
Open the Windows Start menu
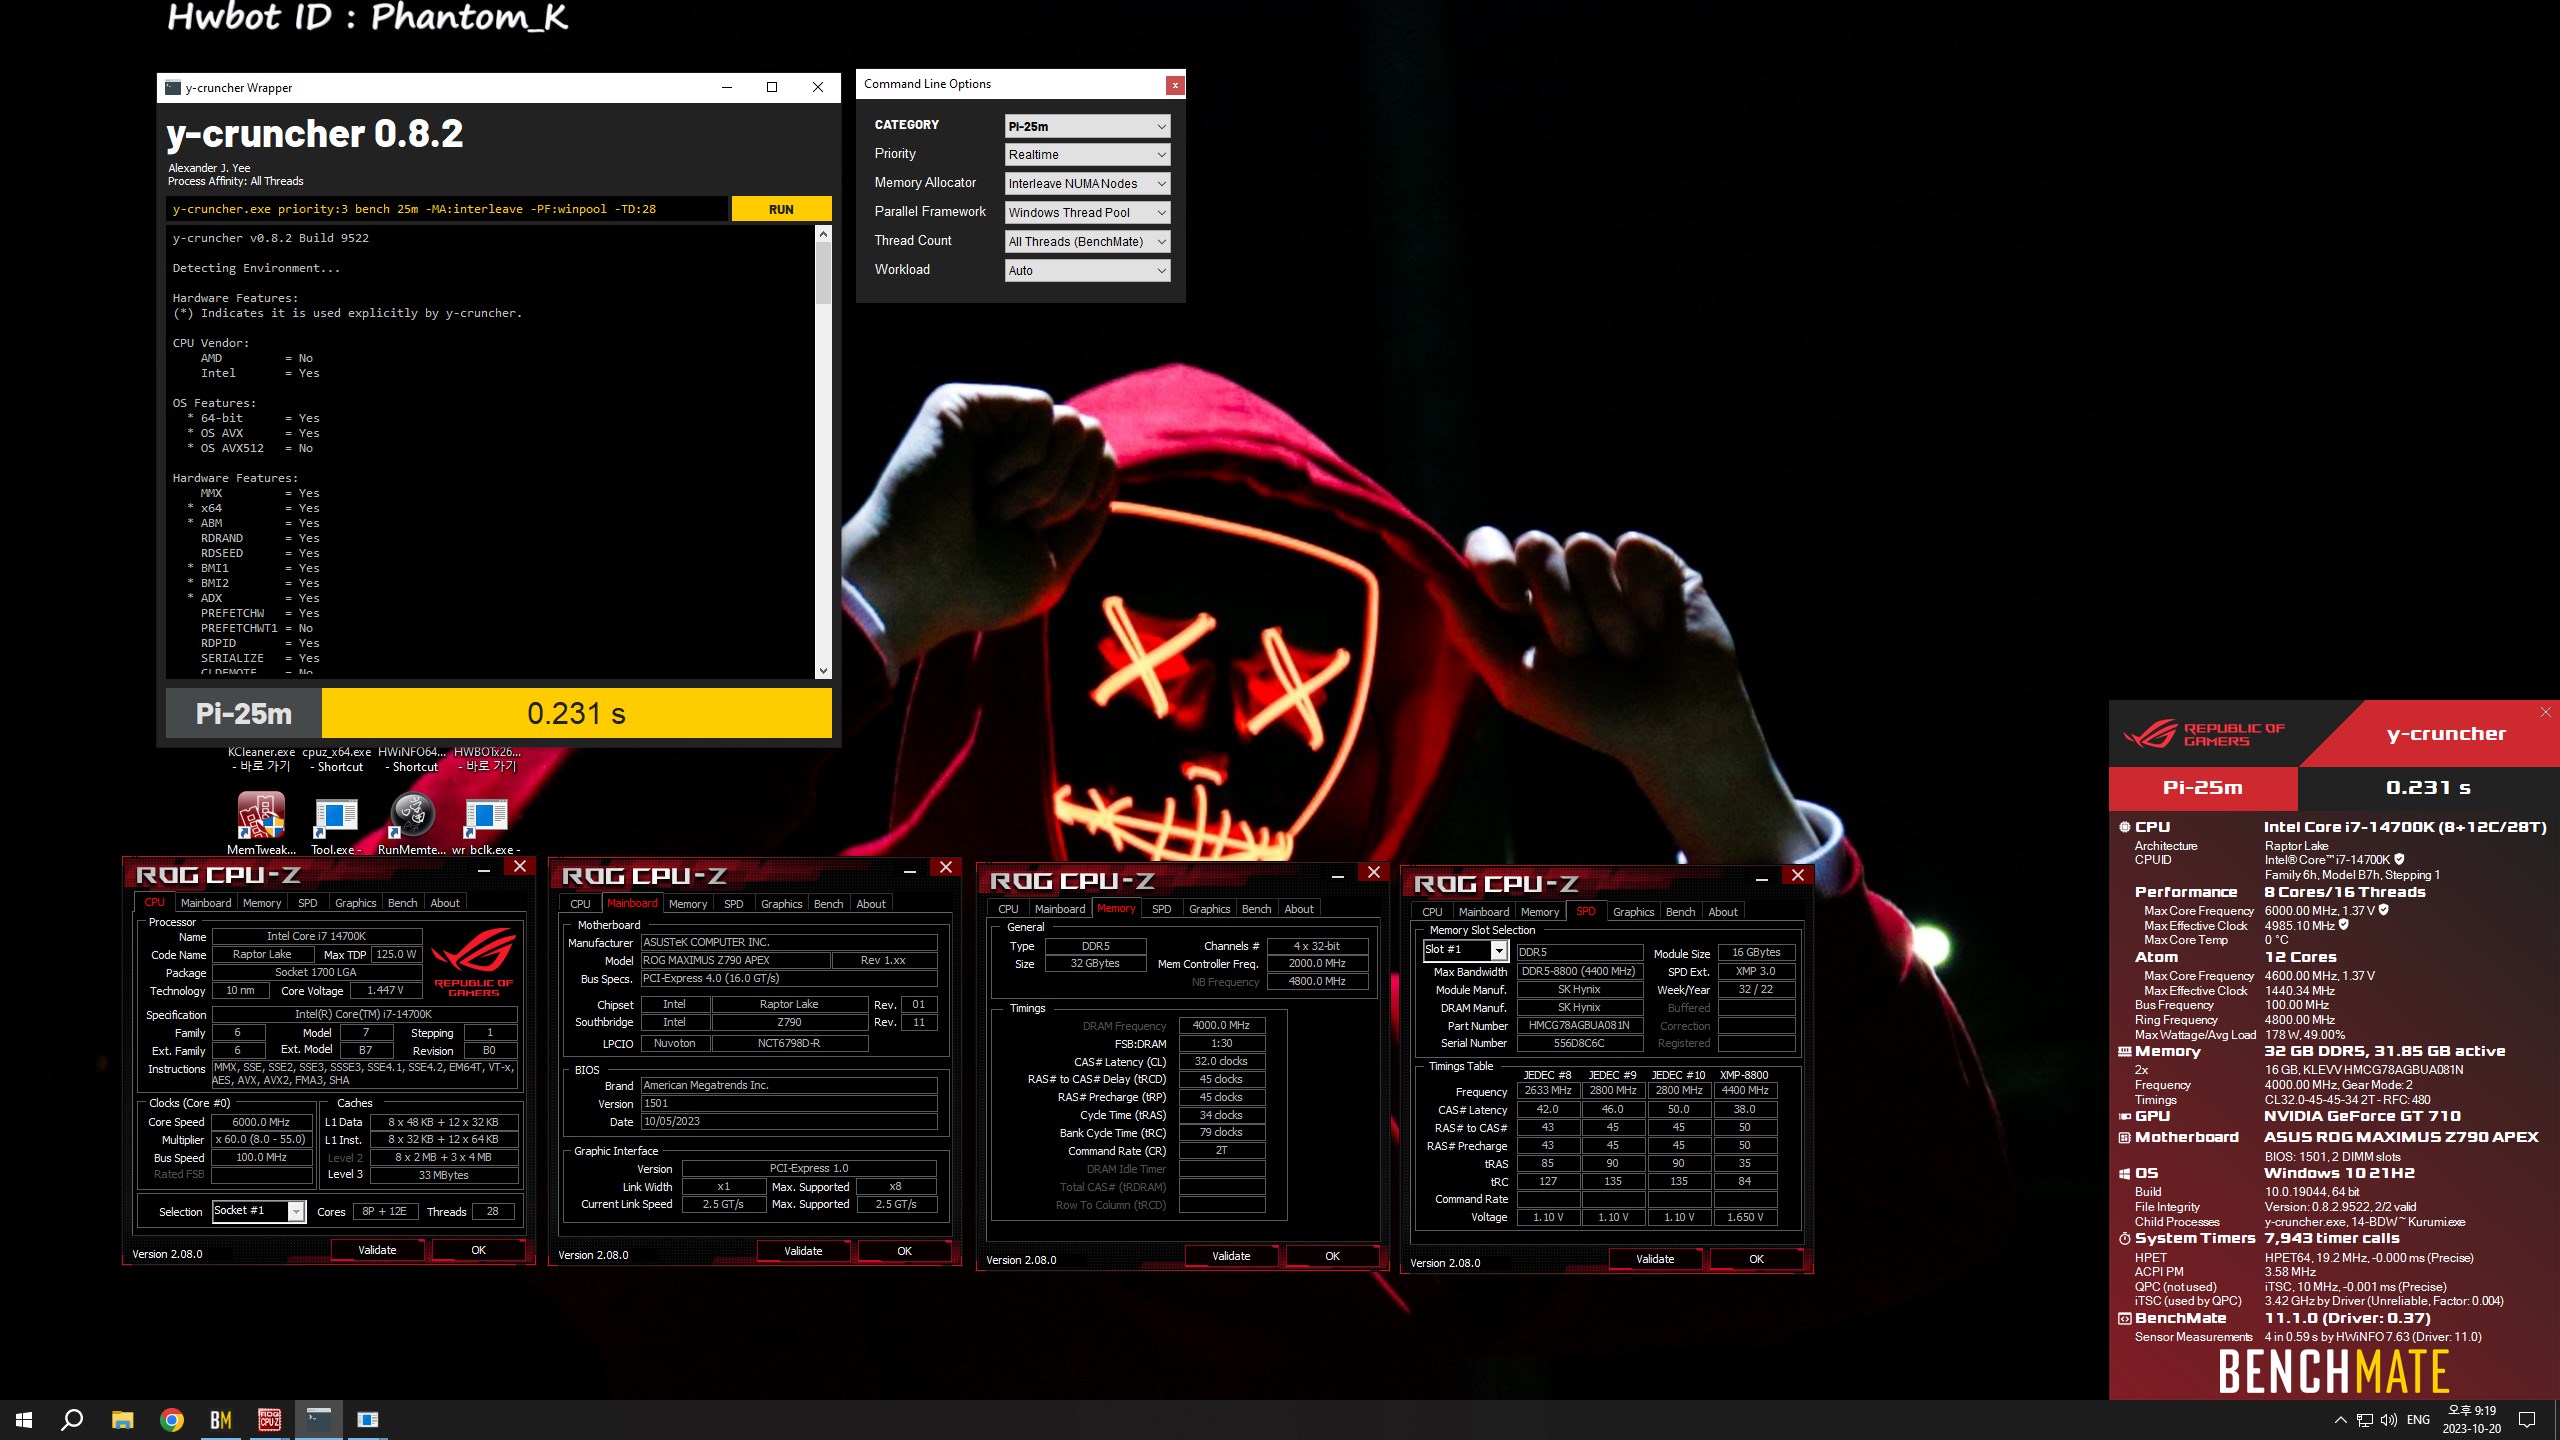24,1420
